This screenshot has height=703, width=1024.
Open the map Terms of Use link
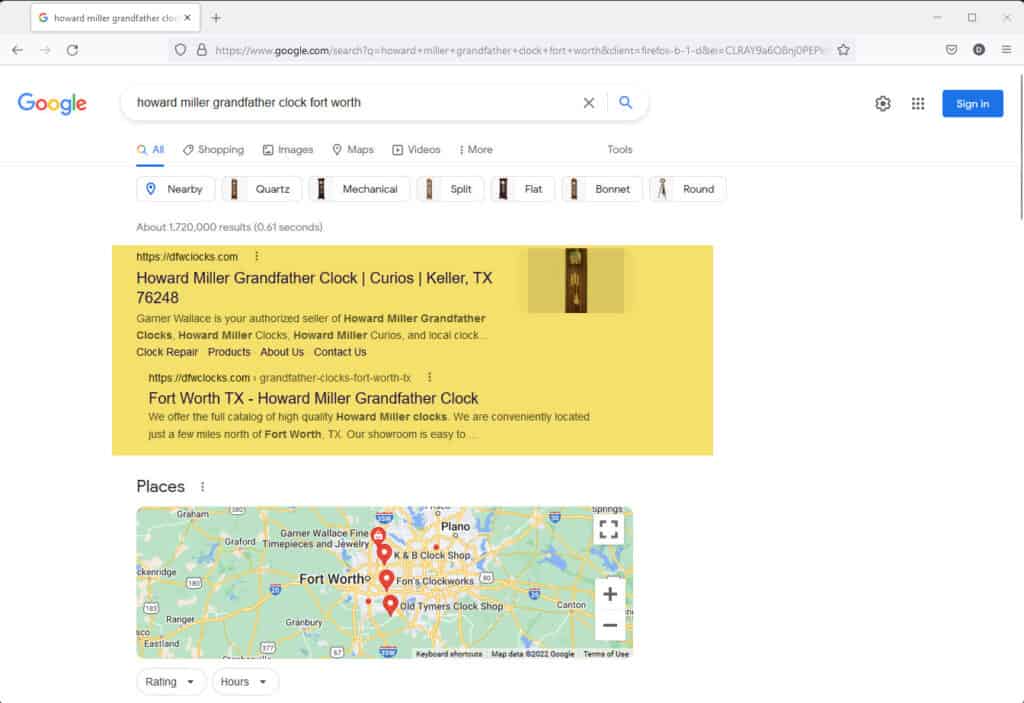tap(606, 653)
